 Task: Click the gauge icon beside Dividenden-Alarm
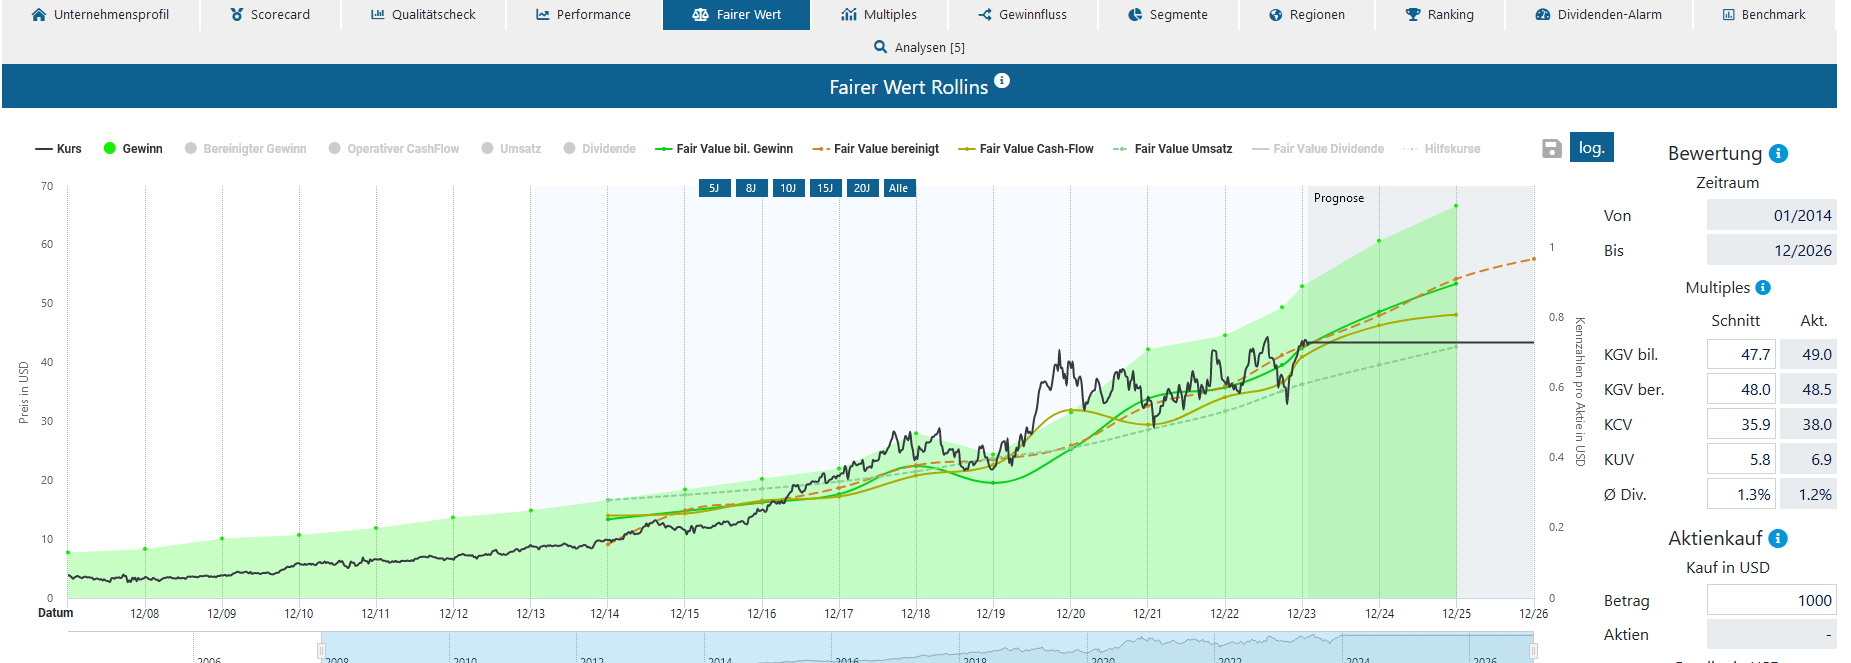[1543, 15]
